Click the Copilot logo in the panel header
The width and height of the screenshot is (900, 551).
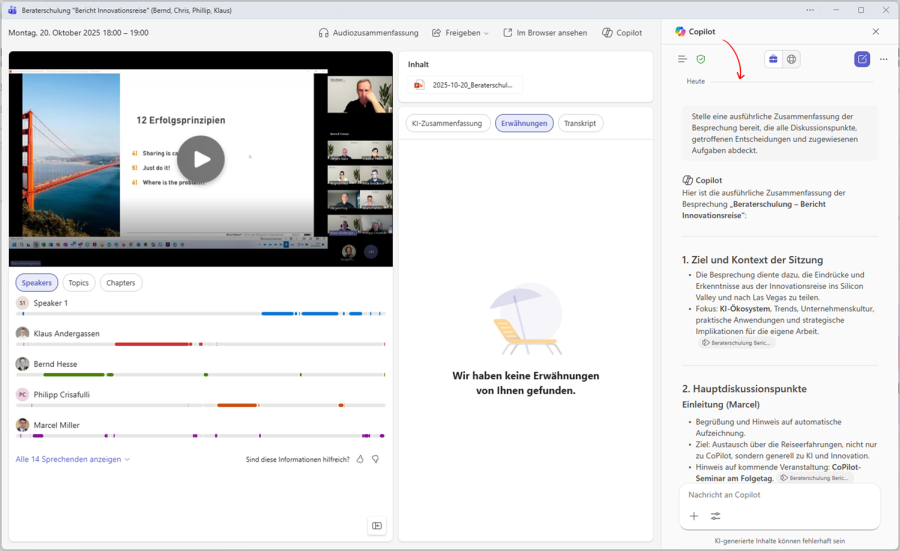(x=680, y=32)
